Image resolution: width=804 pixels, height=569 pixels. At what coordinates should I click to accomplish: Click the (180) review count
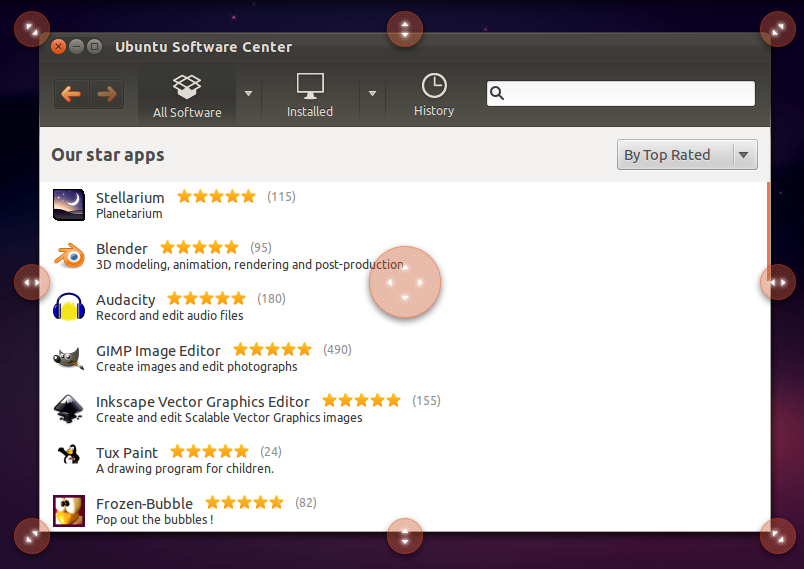click(271, 298)
